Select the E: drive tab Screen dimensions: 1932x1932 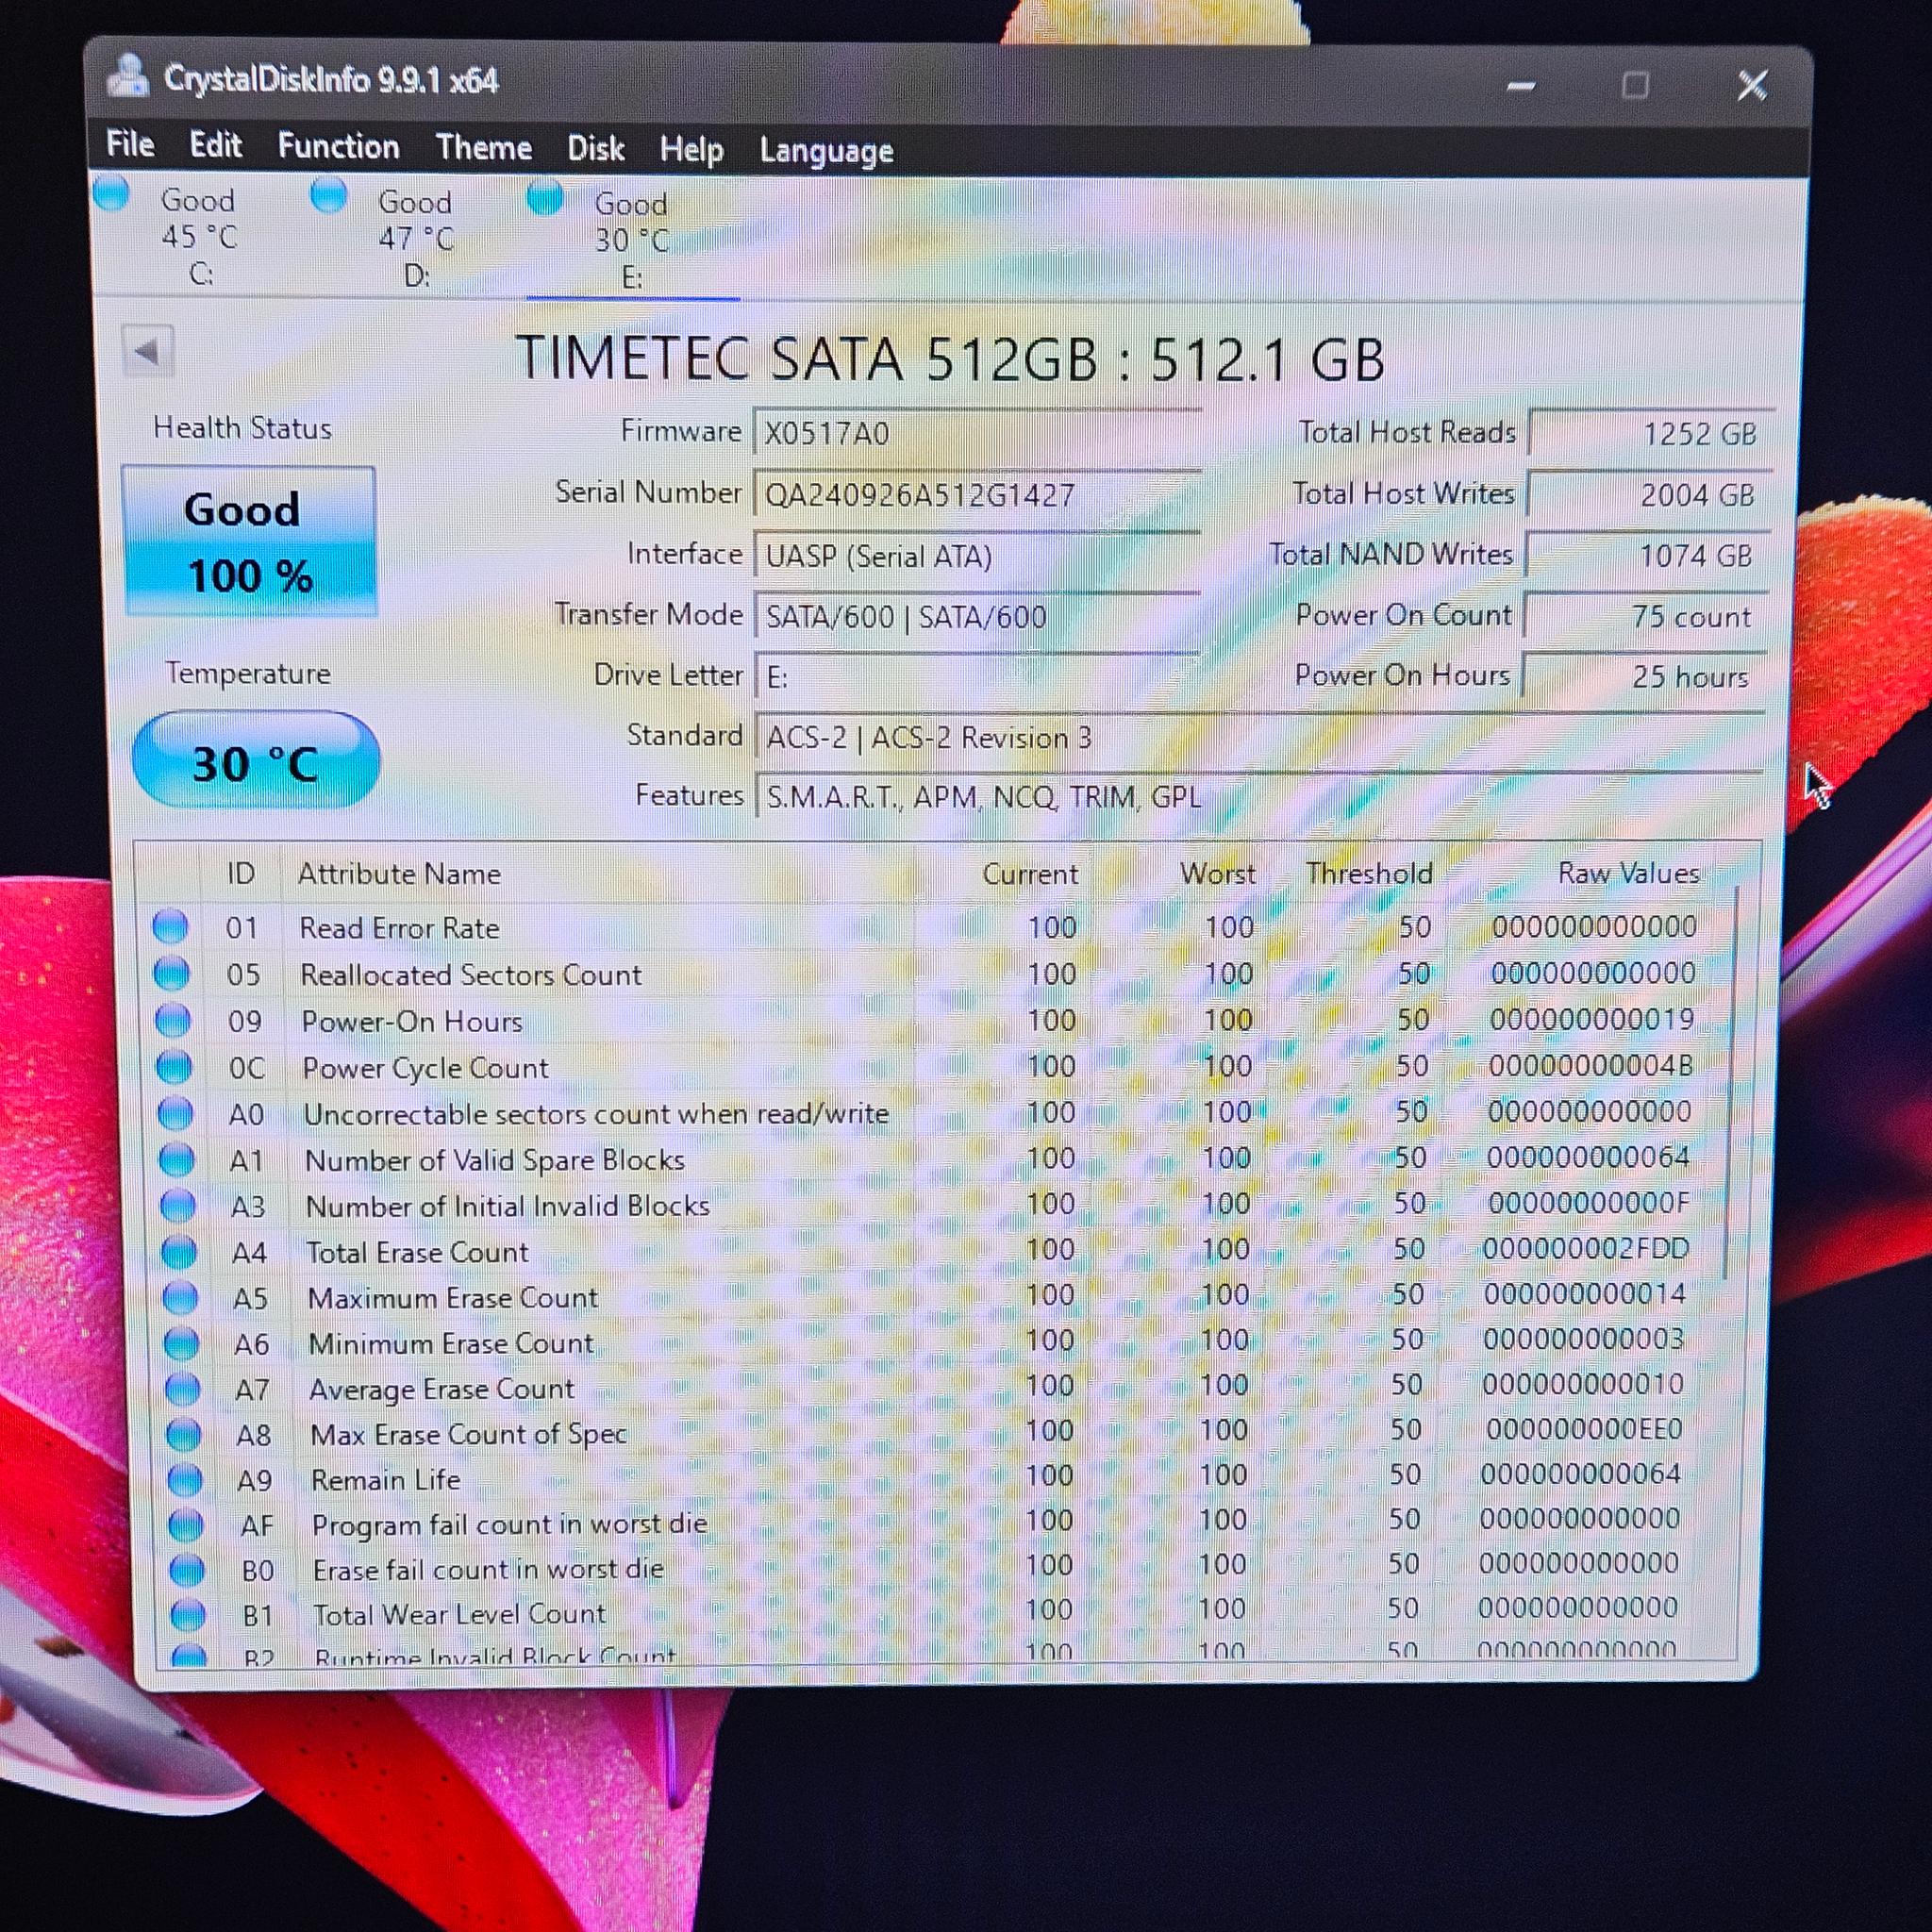click(632, 240)
